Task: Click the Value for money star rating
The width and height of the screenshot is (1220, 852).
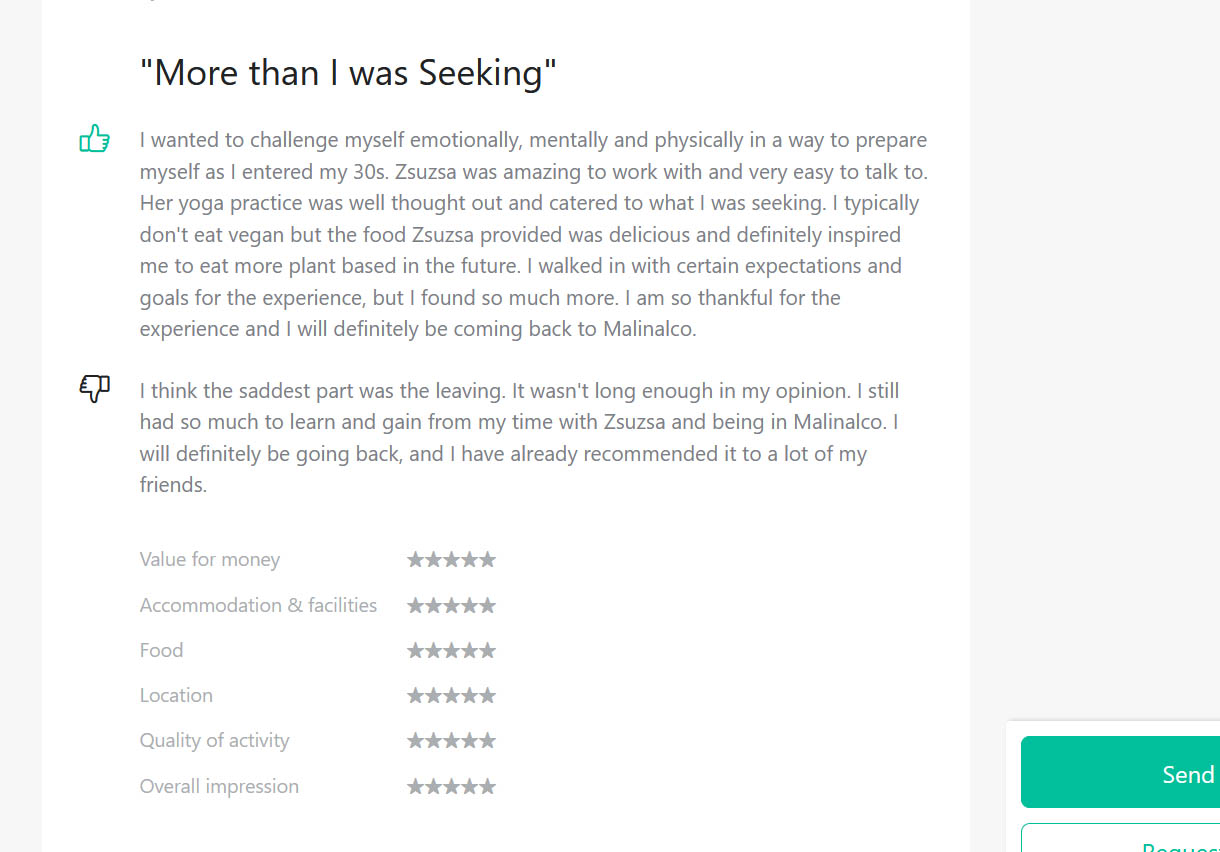Action: pos(451,560)
